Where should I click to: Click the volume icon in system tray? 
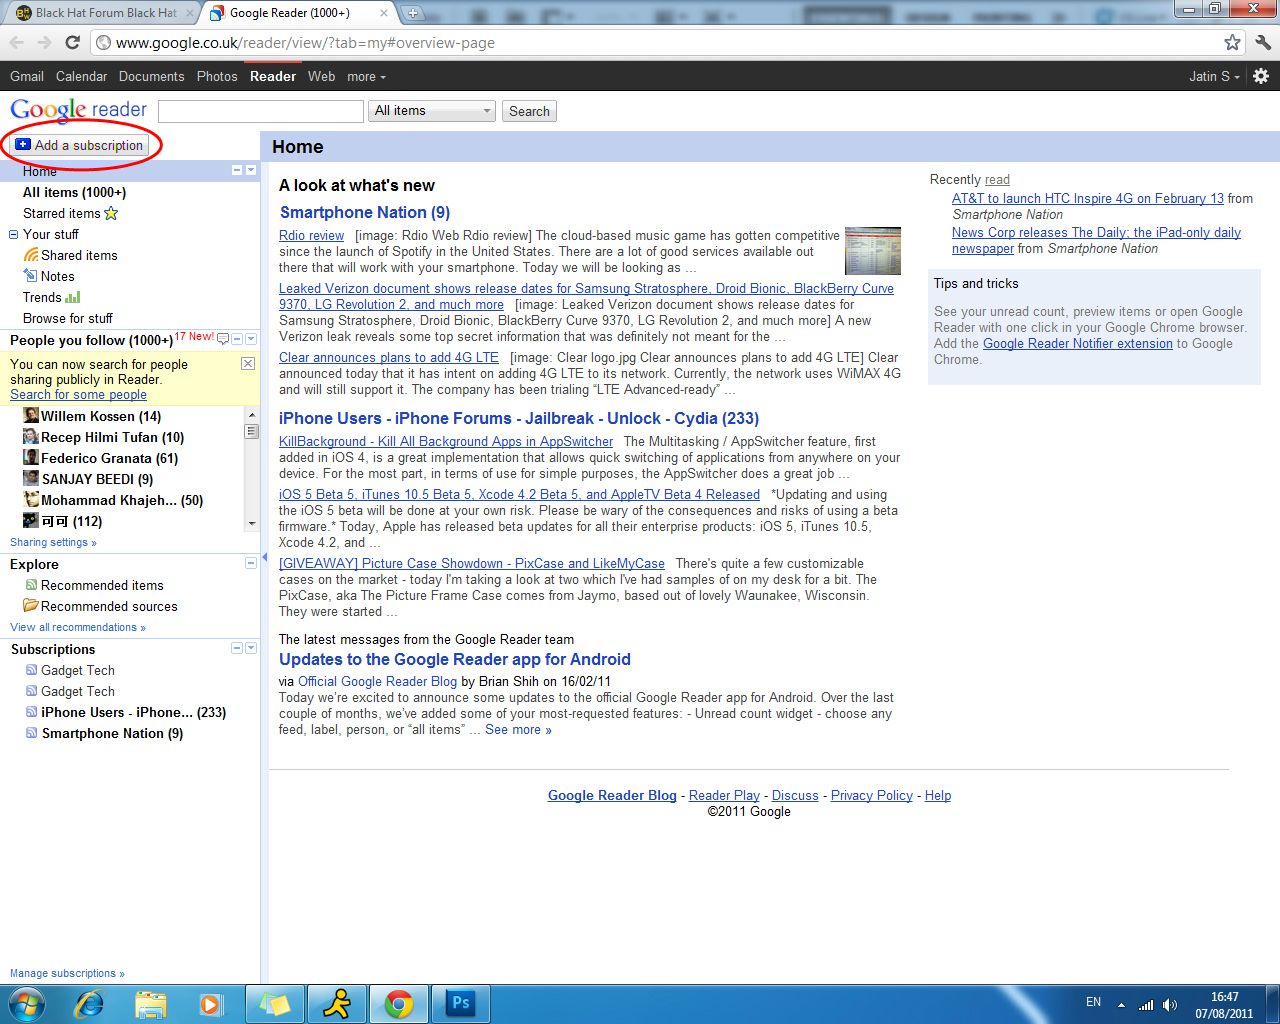pos(1169,1004)
